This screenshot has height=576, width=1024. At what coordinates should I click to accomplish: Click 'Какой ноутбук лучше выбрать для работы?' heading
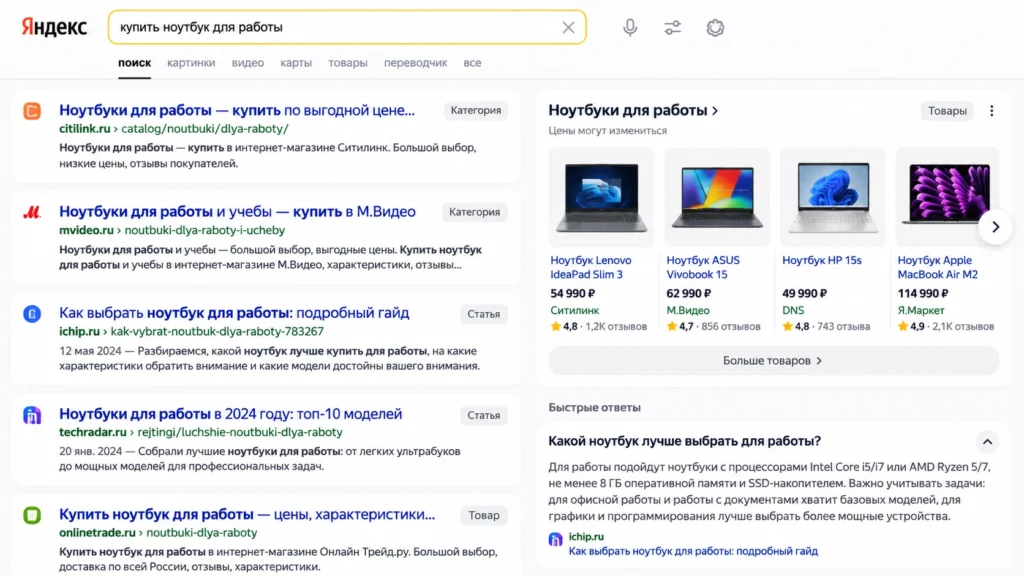click(684, 441)
